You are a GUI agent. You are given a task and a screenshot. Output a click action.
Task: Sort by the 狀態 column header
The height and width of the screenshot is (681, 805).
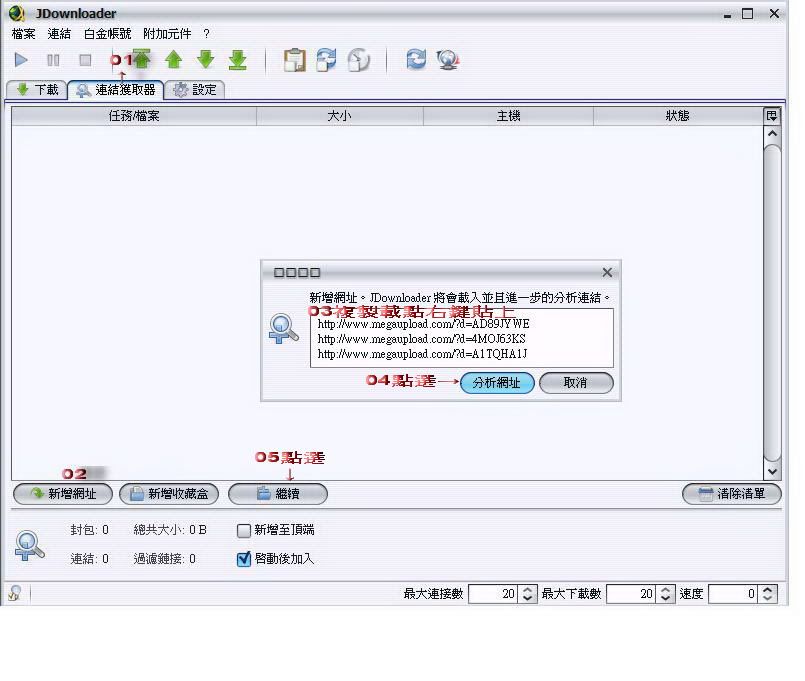coord(678,116)
